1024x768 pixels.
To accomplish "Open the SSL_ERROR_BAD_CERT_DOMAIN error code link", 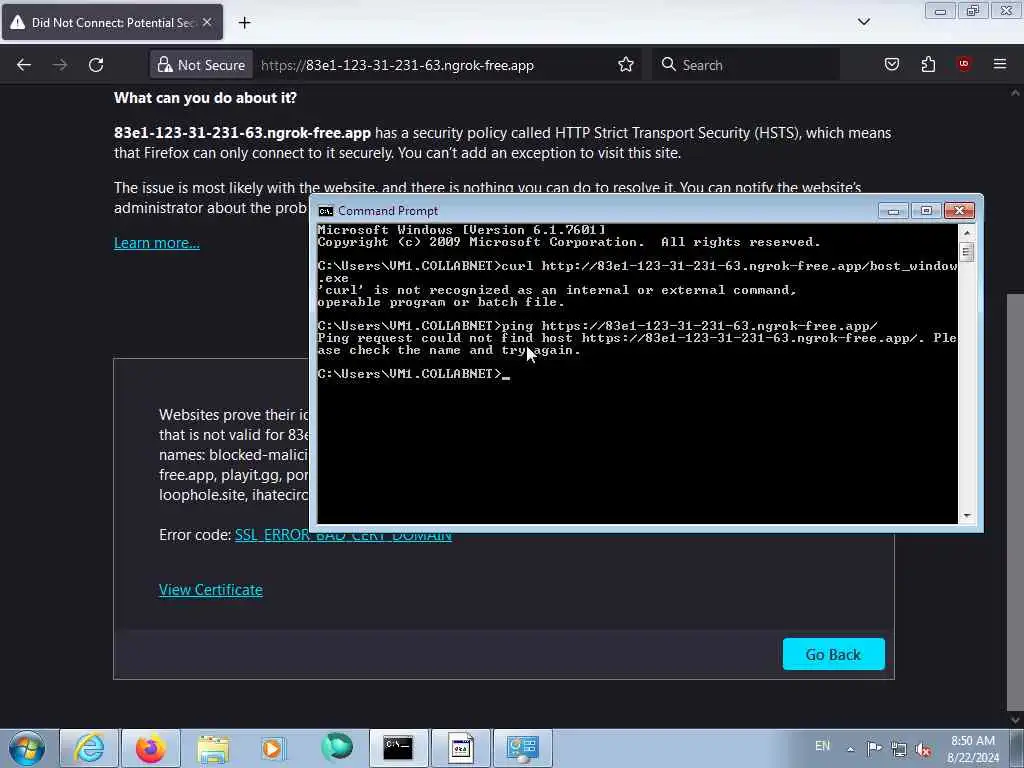I will [x=343, y=535].
